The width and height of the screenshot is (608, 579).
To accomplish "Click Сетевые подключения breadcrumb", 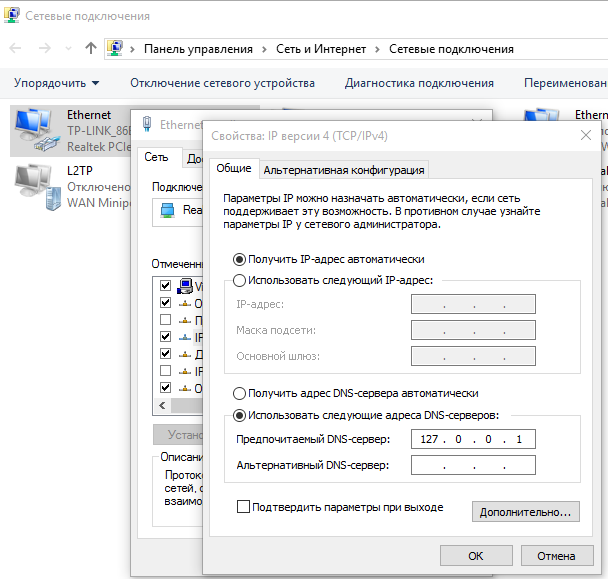I will [x=451, y=49].
